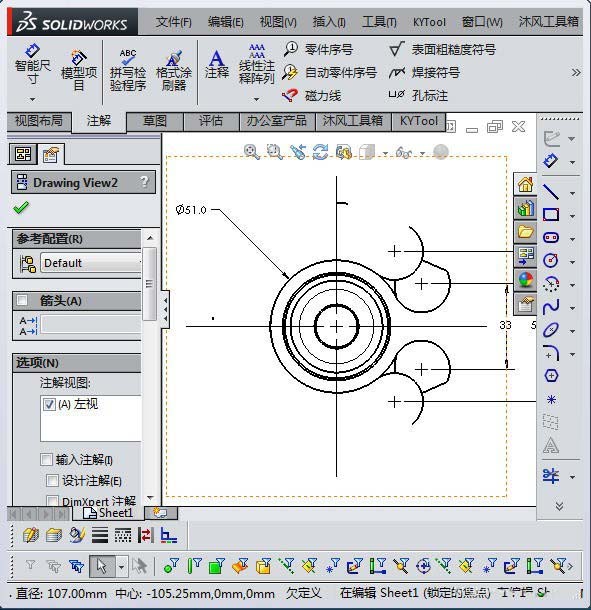Screen dimensions: 591x610
Task: Open the Design Library task pane icon
Action: (x=525, y=208)
